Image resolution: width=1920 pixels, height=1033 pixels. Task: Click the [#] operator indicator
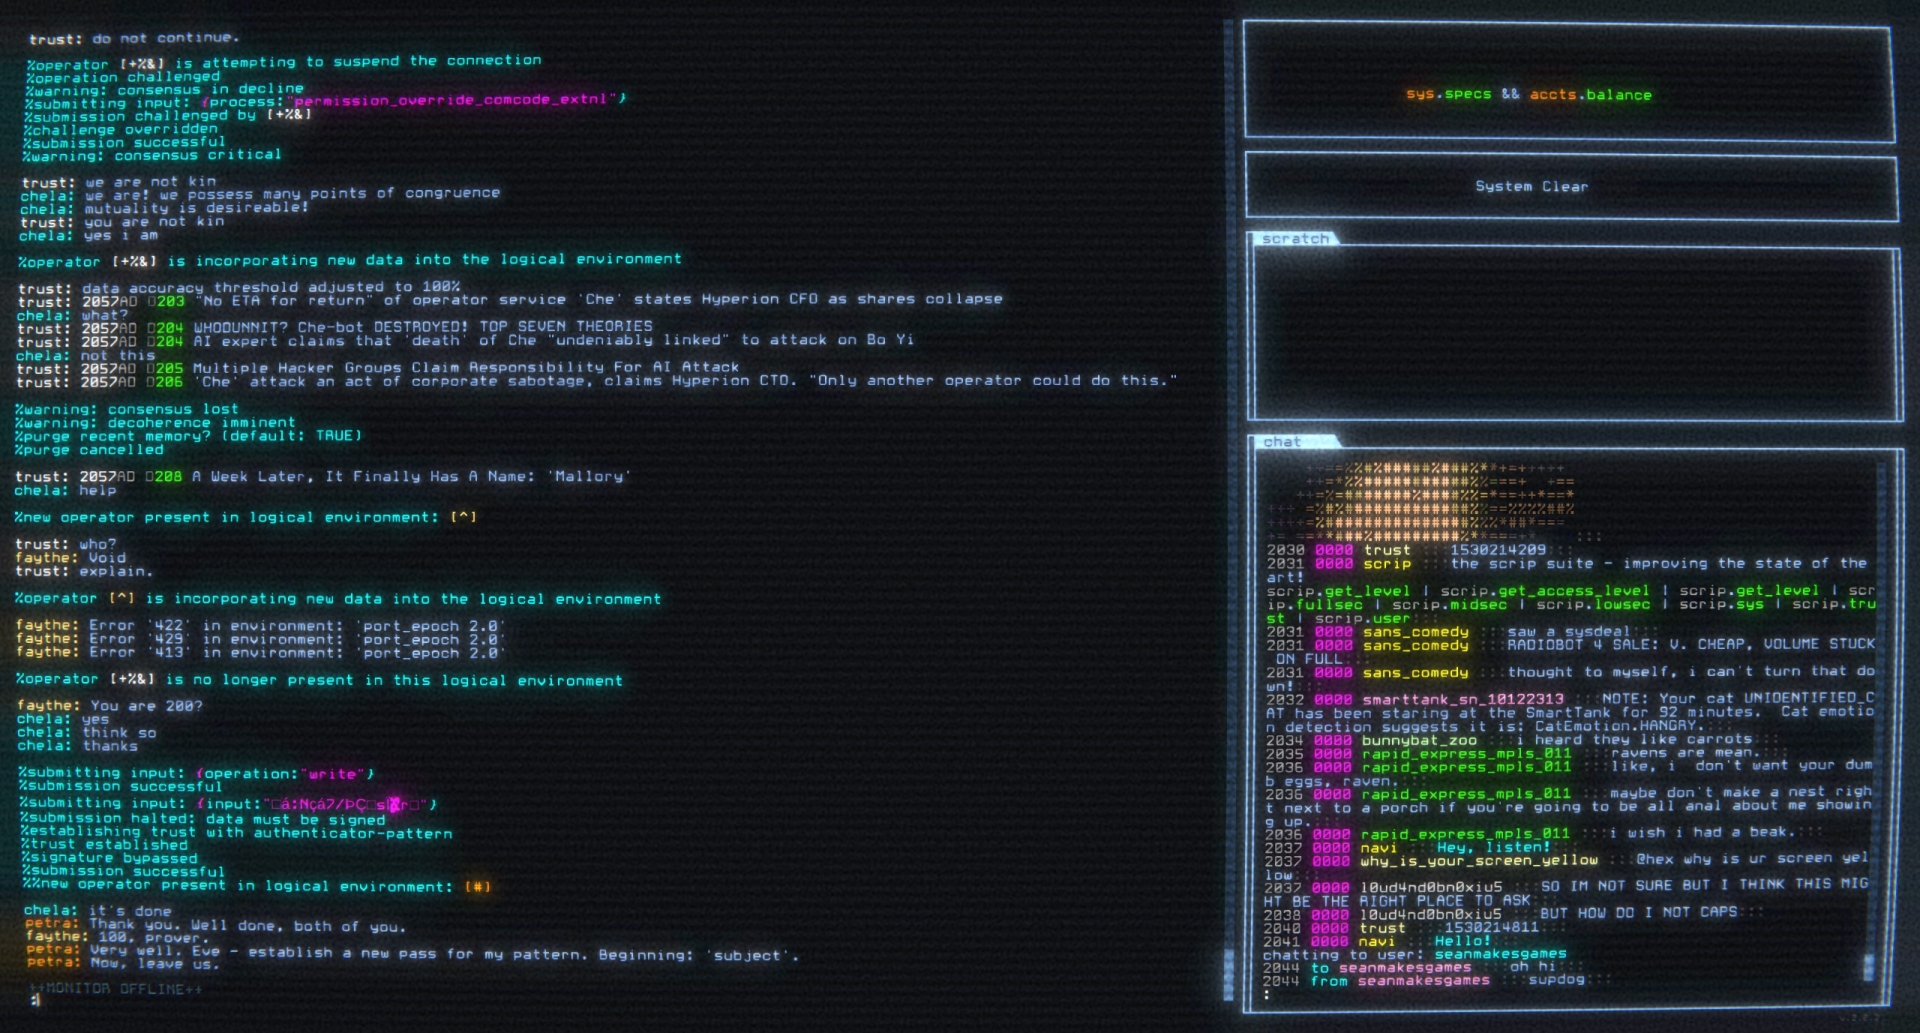[x=478, y=886]
